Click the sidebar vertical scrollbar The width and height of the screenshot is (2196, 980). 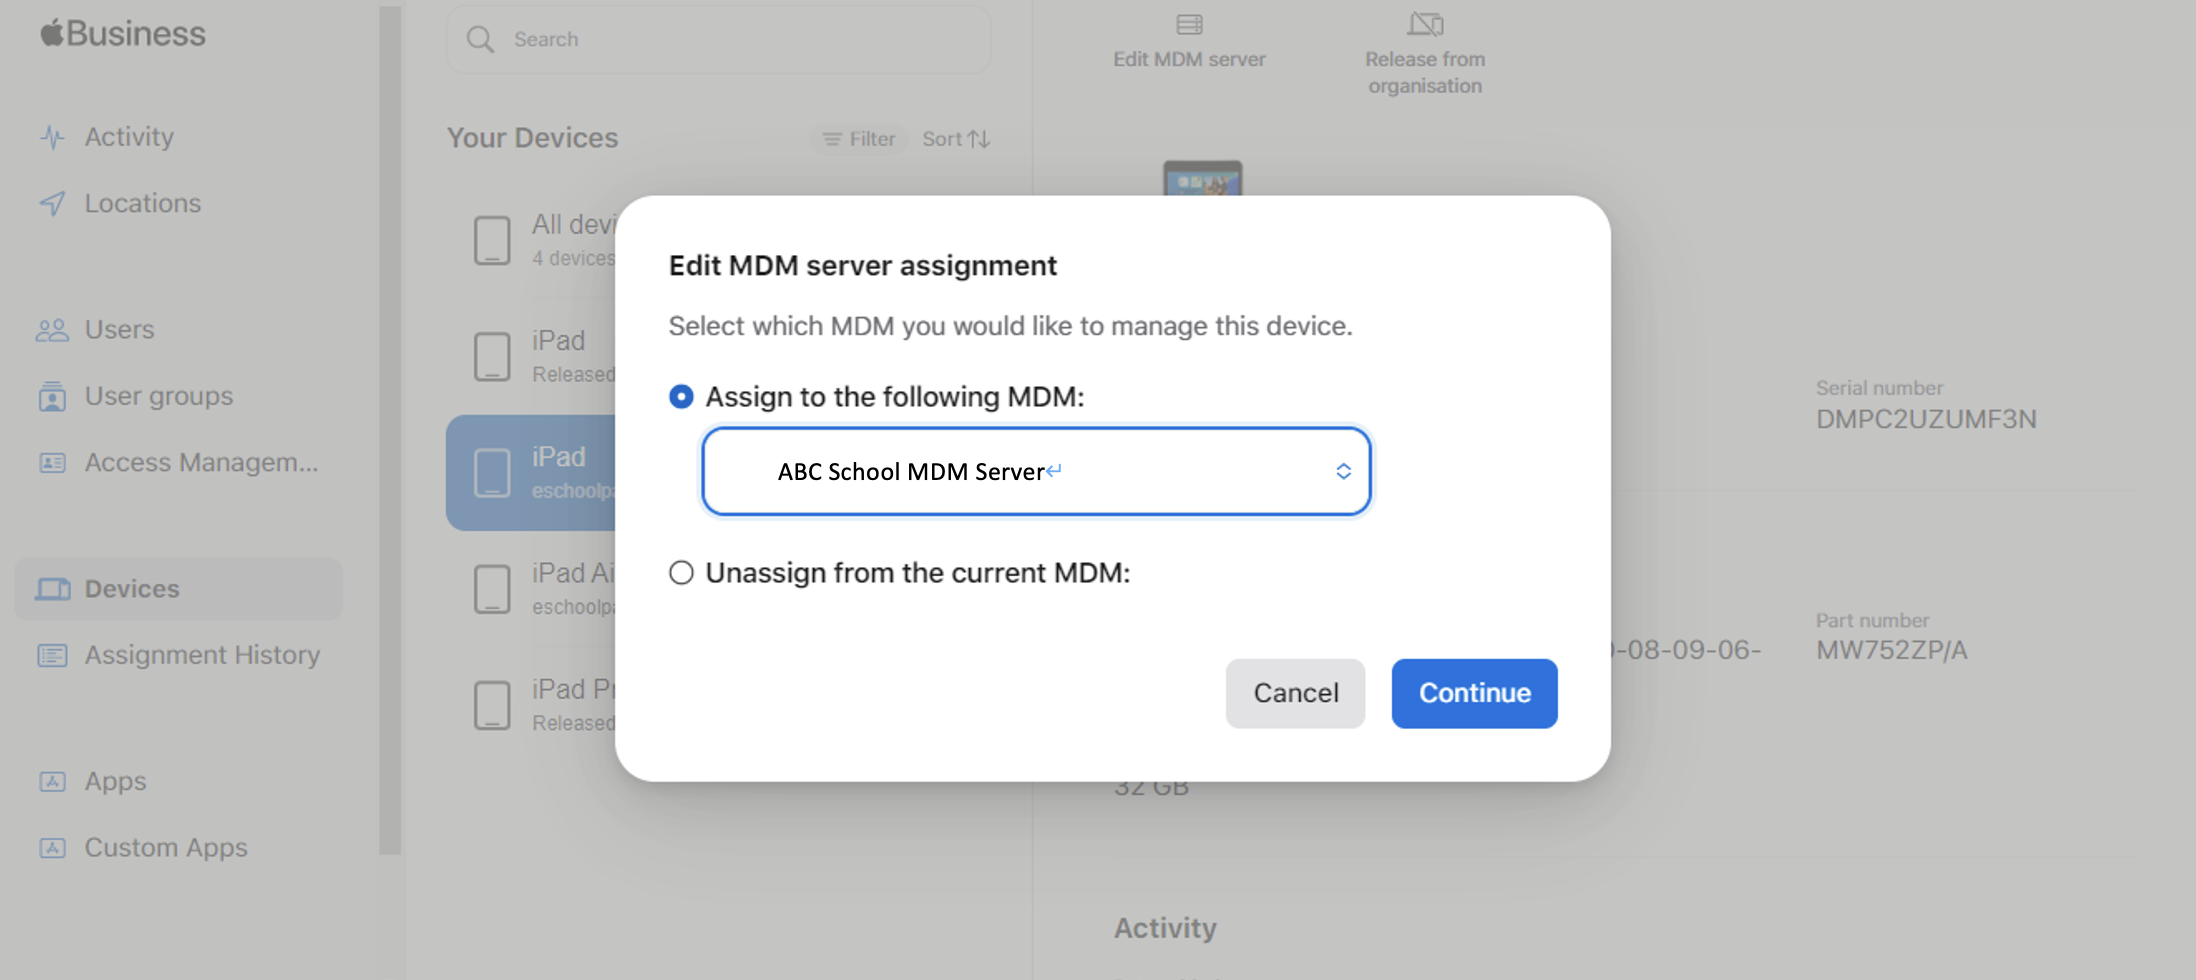[x=390, y=430]
